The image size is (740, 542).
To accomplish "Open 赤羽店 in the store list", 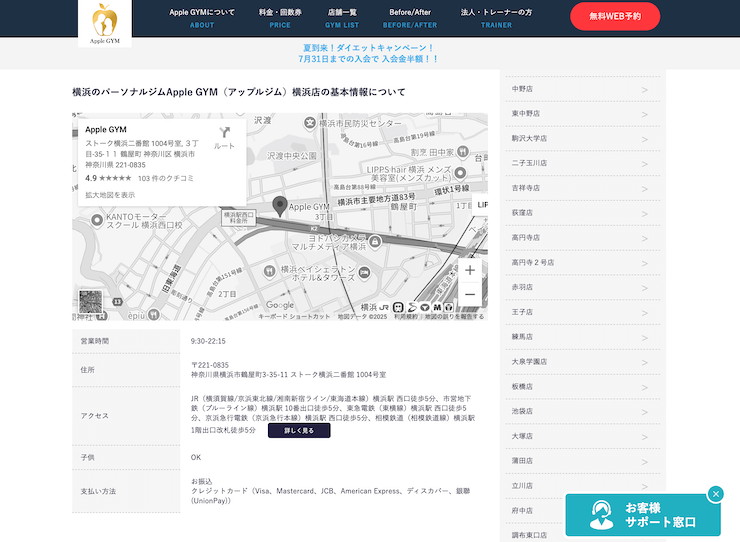I will point(582,287).
